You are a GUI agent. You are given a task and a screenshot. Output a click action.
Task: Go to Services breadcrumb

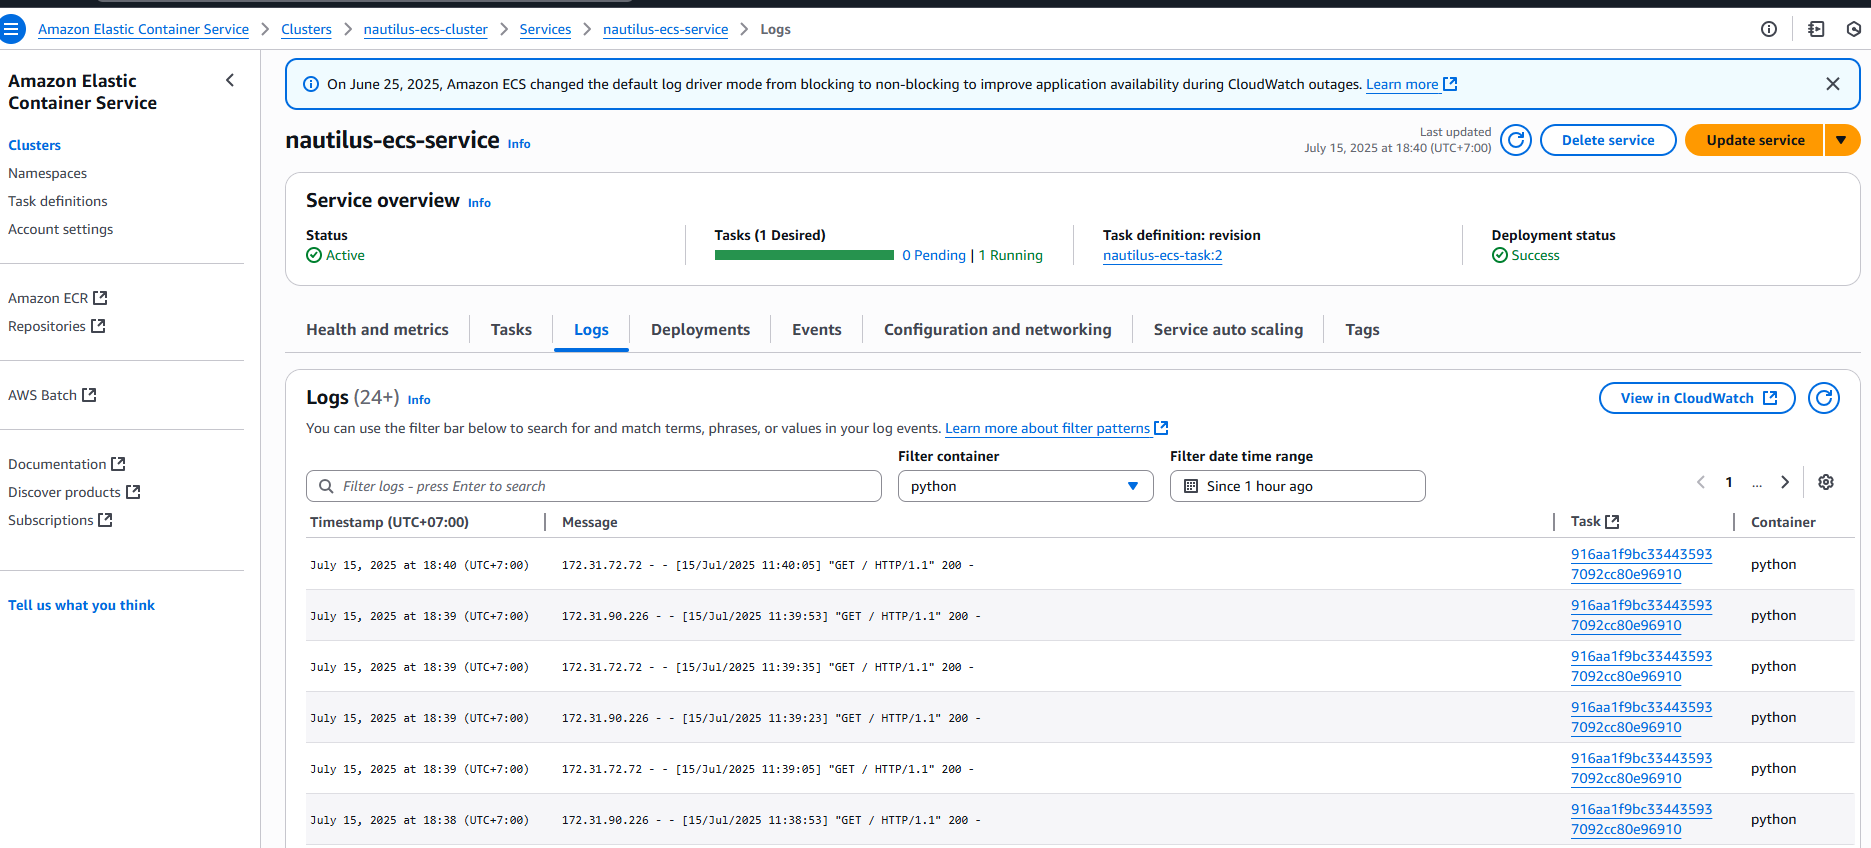545,29
